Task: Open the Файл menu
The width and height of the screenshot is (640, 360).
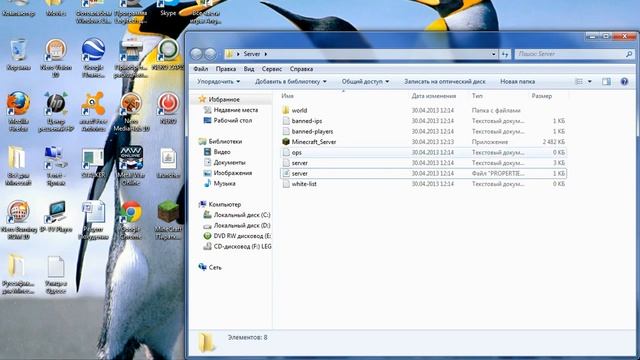Action: [x=201, y=69]
